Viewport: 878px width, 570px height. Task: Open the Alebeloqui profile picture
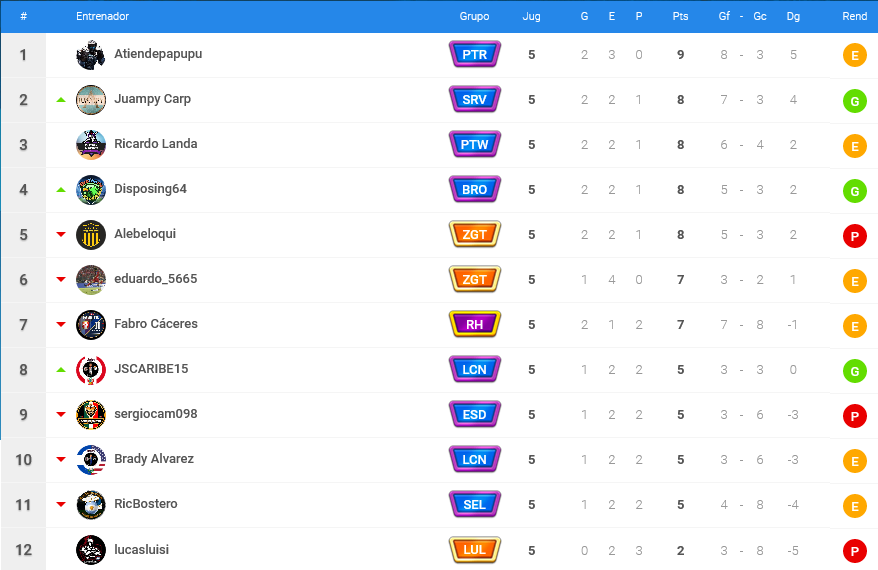coord(91,235)
